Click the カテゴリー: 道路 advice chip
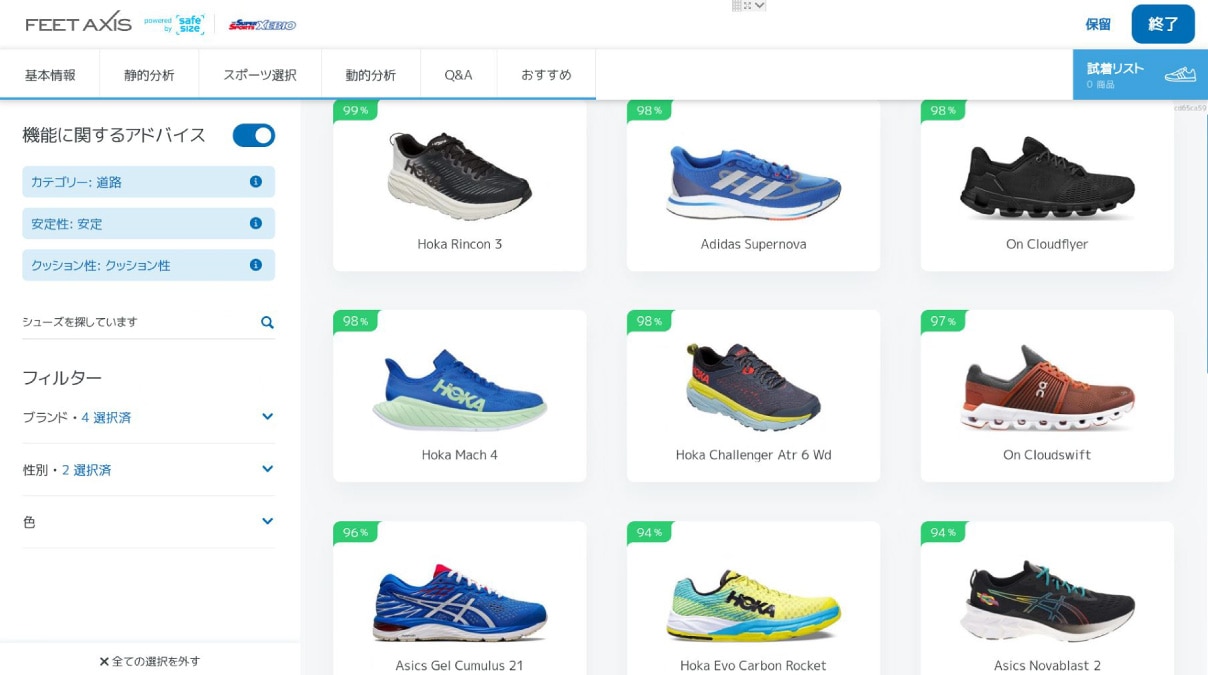This screenshot has height=675, width=1208. pos(148,182)
